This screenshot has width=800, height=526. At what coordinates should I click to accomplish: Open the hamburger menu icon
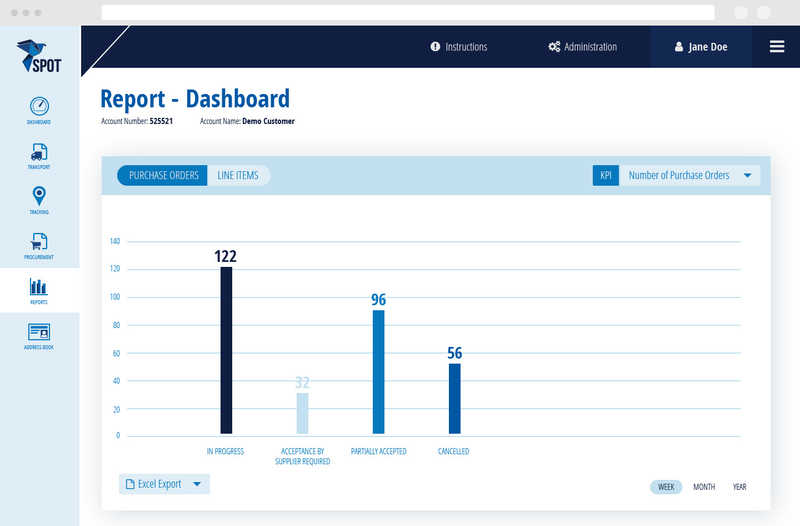pos(776,47)
